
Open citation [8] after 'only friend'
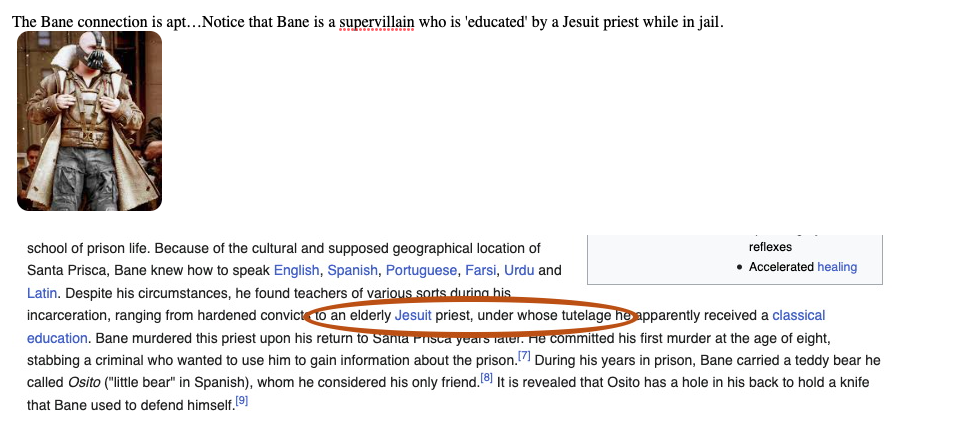tap(486, 378)
